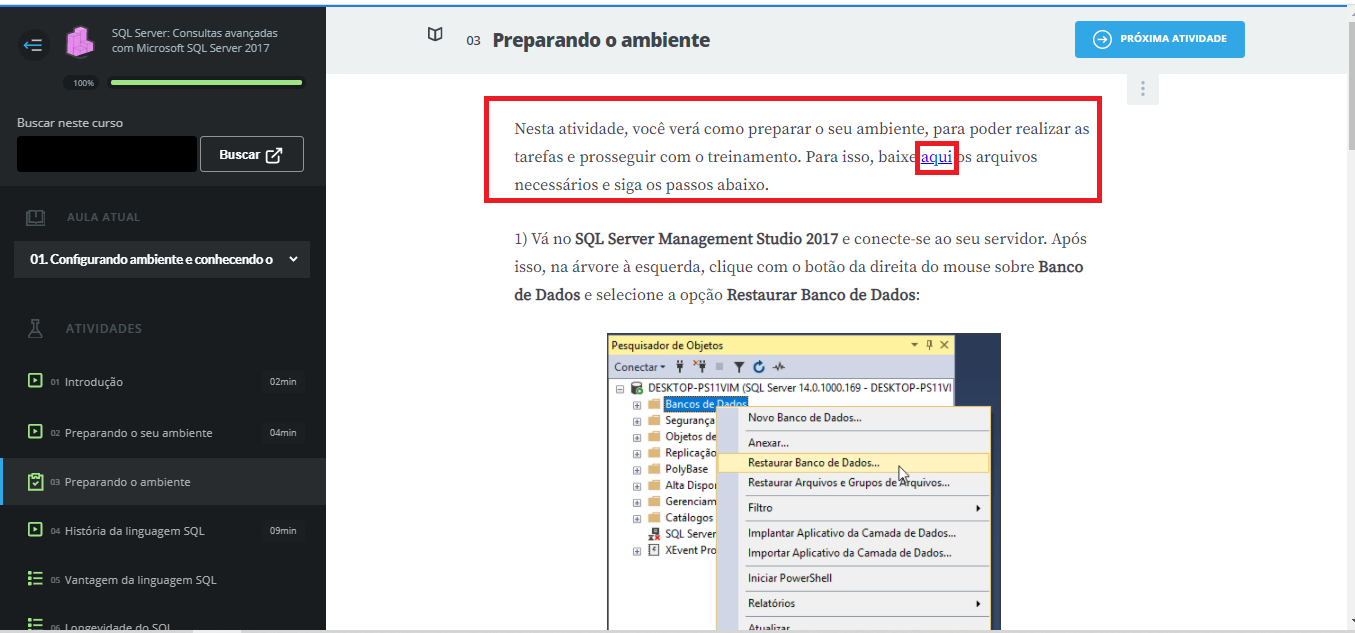Click the back arrow menu icon
Screen dimensions: 1355x633
click(x=33, y=44)
